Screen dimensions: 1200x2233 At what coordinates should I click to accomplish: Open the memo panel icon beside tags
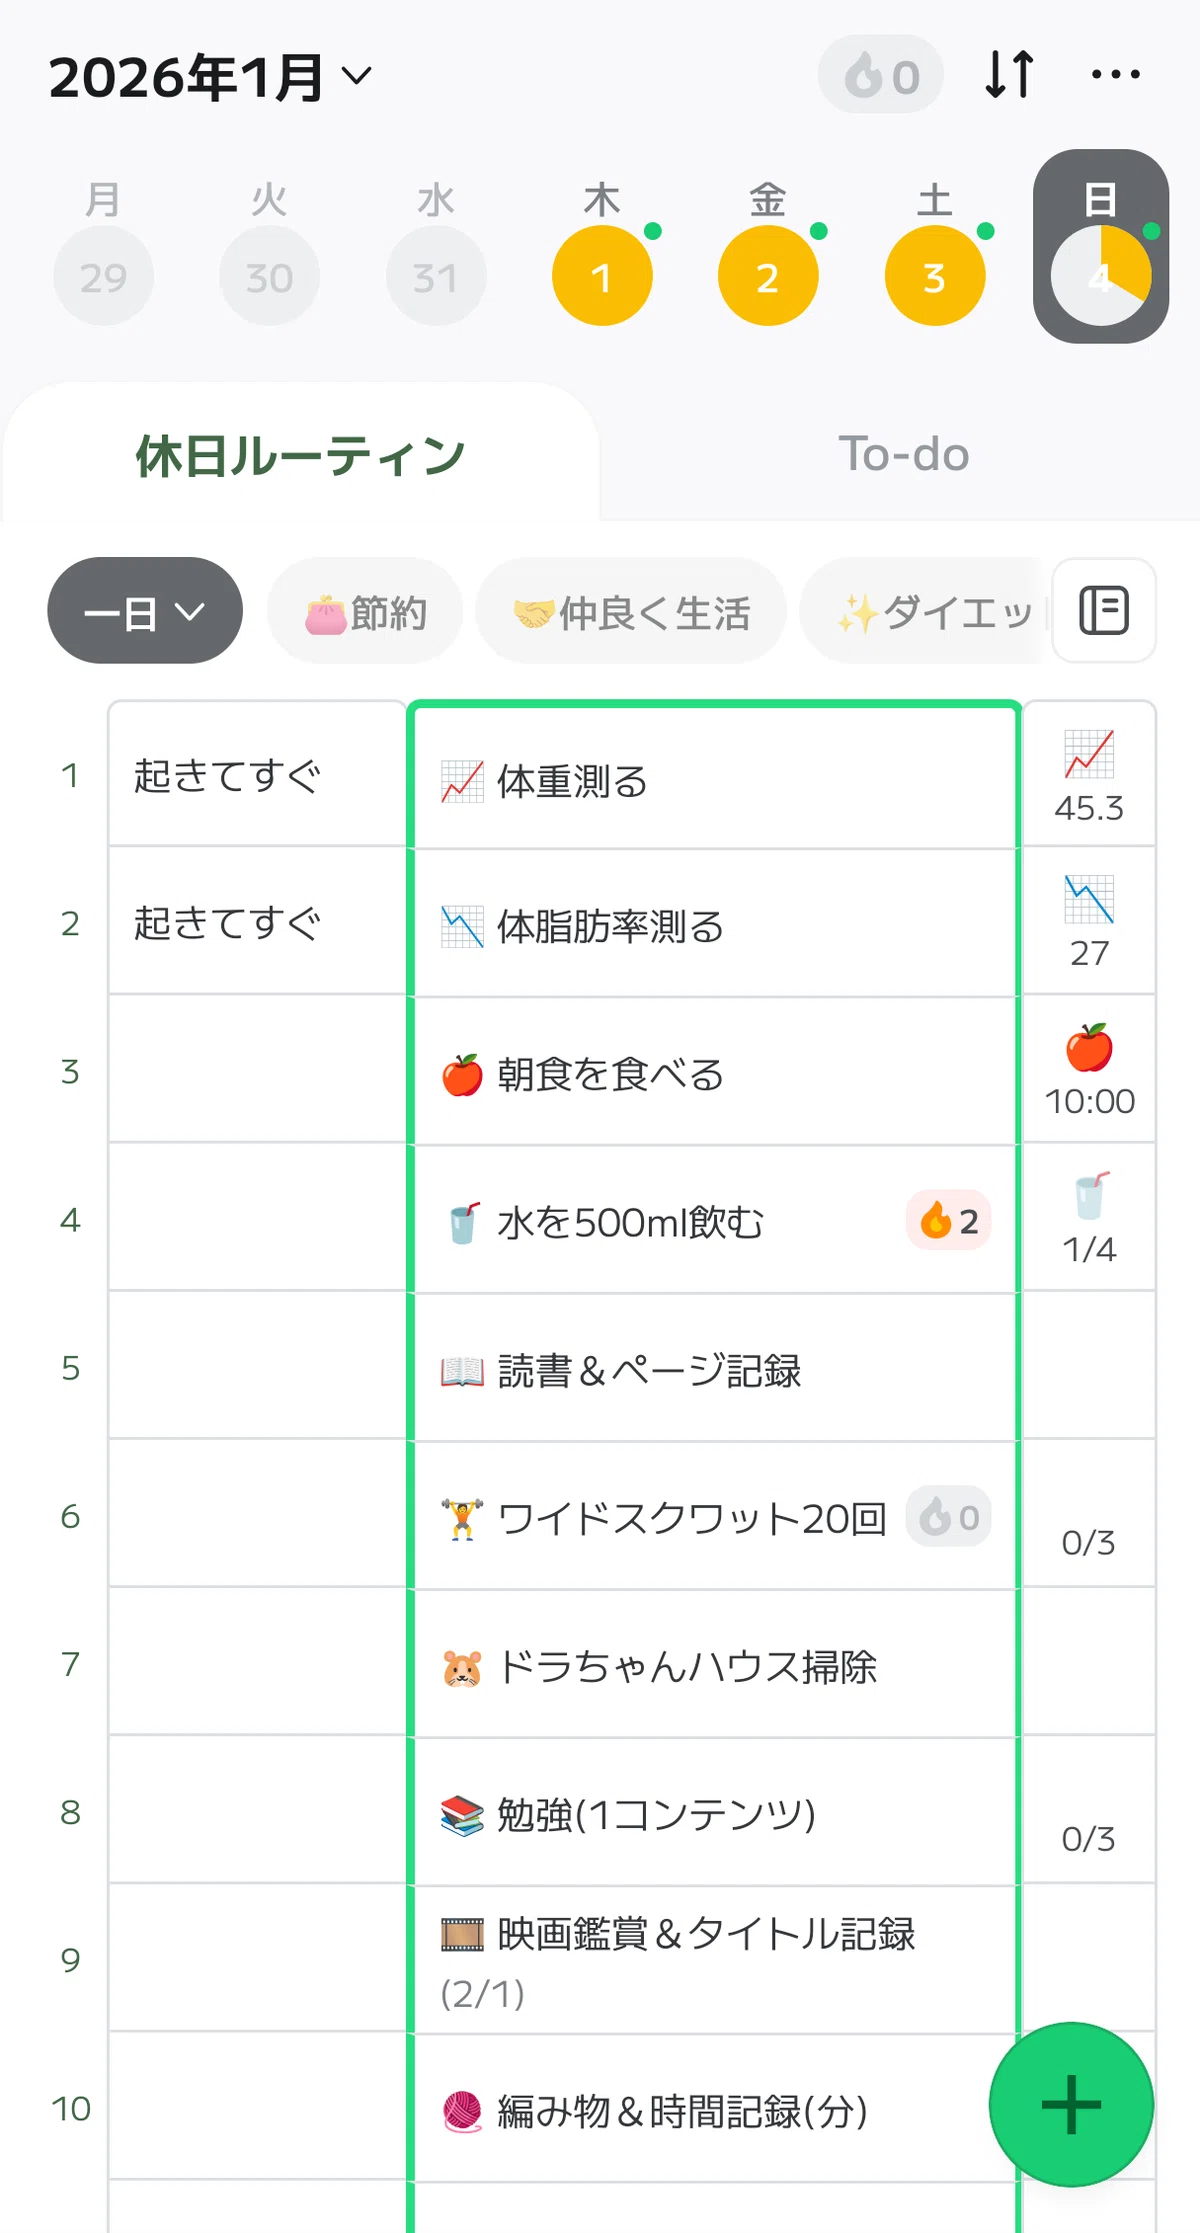tap(1104, 611)
